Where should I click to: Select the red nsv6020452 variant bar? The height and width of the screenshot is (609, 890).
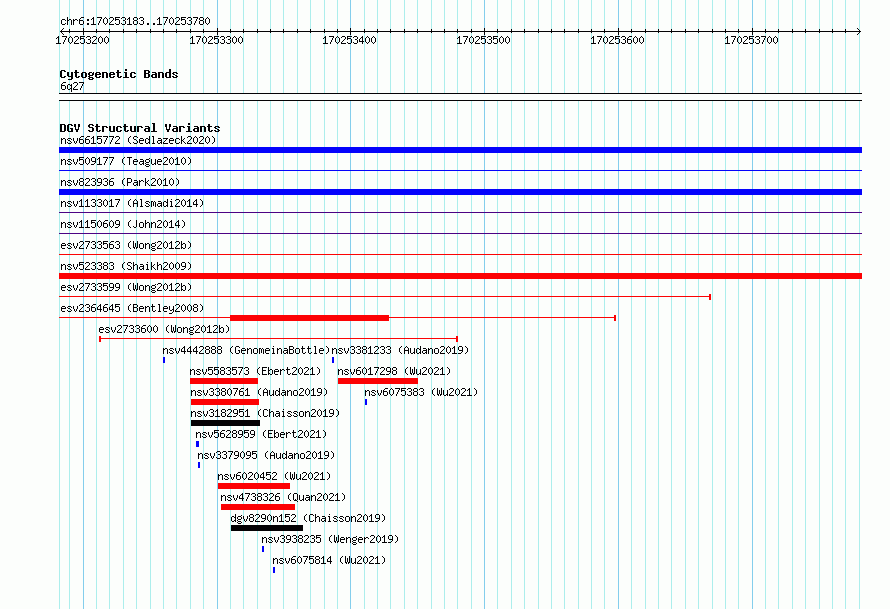(254, 486)
